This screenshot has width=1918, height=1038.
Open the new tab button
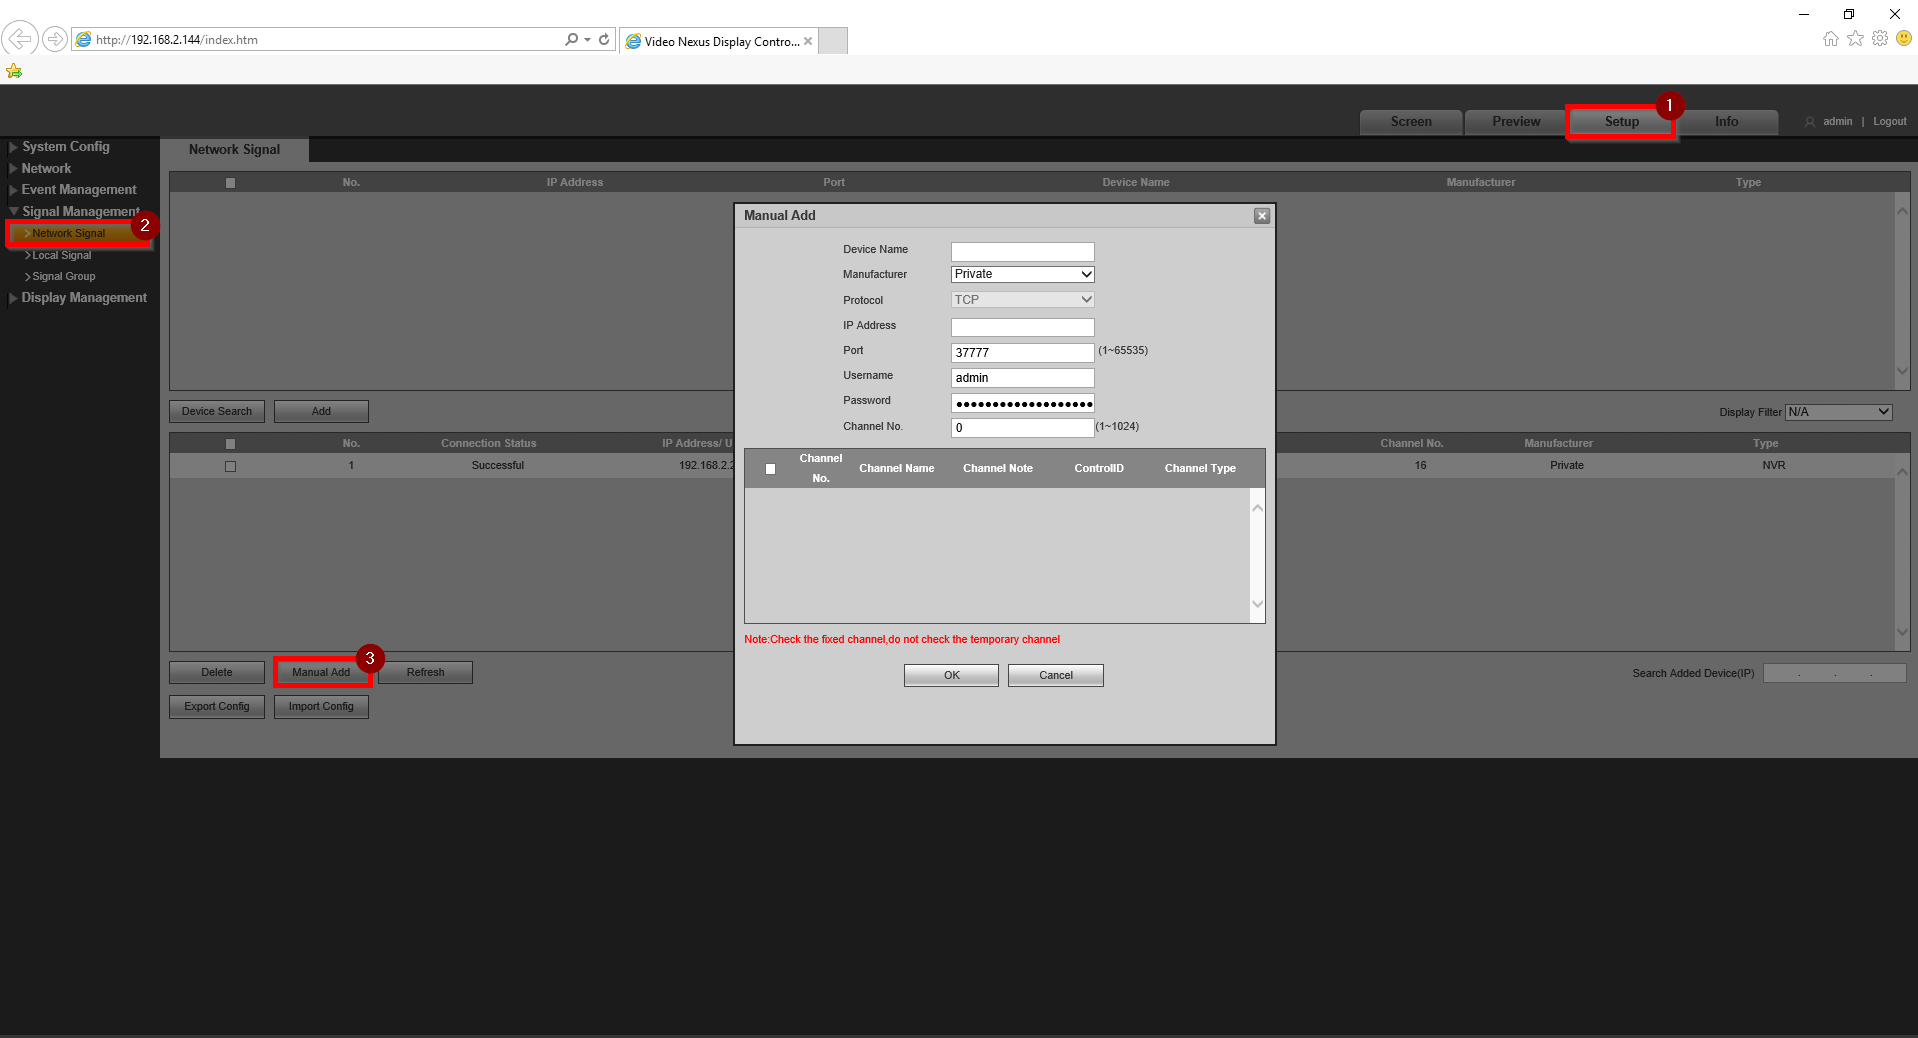coord(833,41)
